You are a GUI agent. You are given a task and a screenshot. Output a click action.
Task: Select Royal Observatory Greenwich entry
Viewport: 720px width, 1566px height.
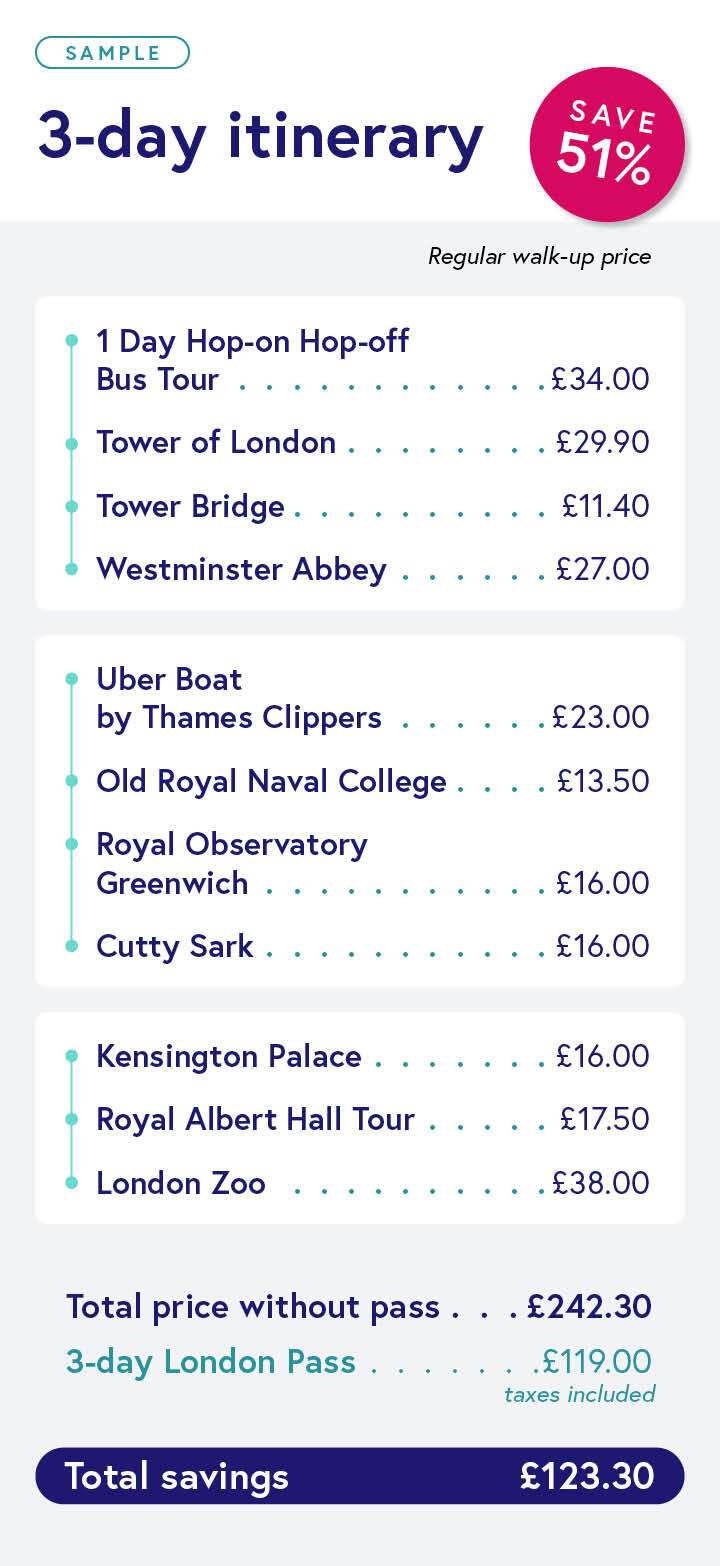click(x=372, y=863)
